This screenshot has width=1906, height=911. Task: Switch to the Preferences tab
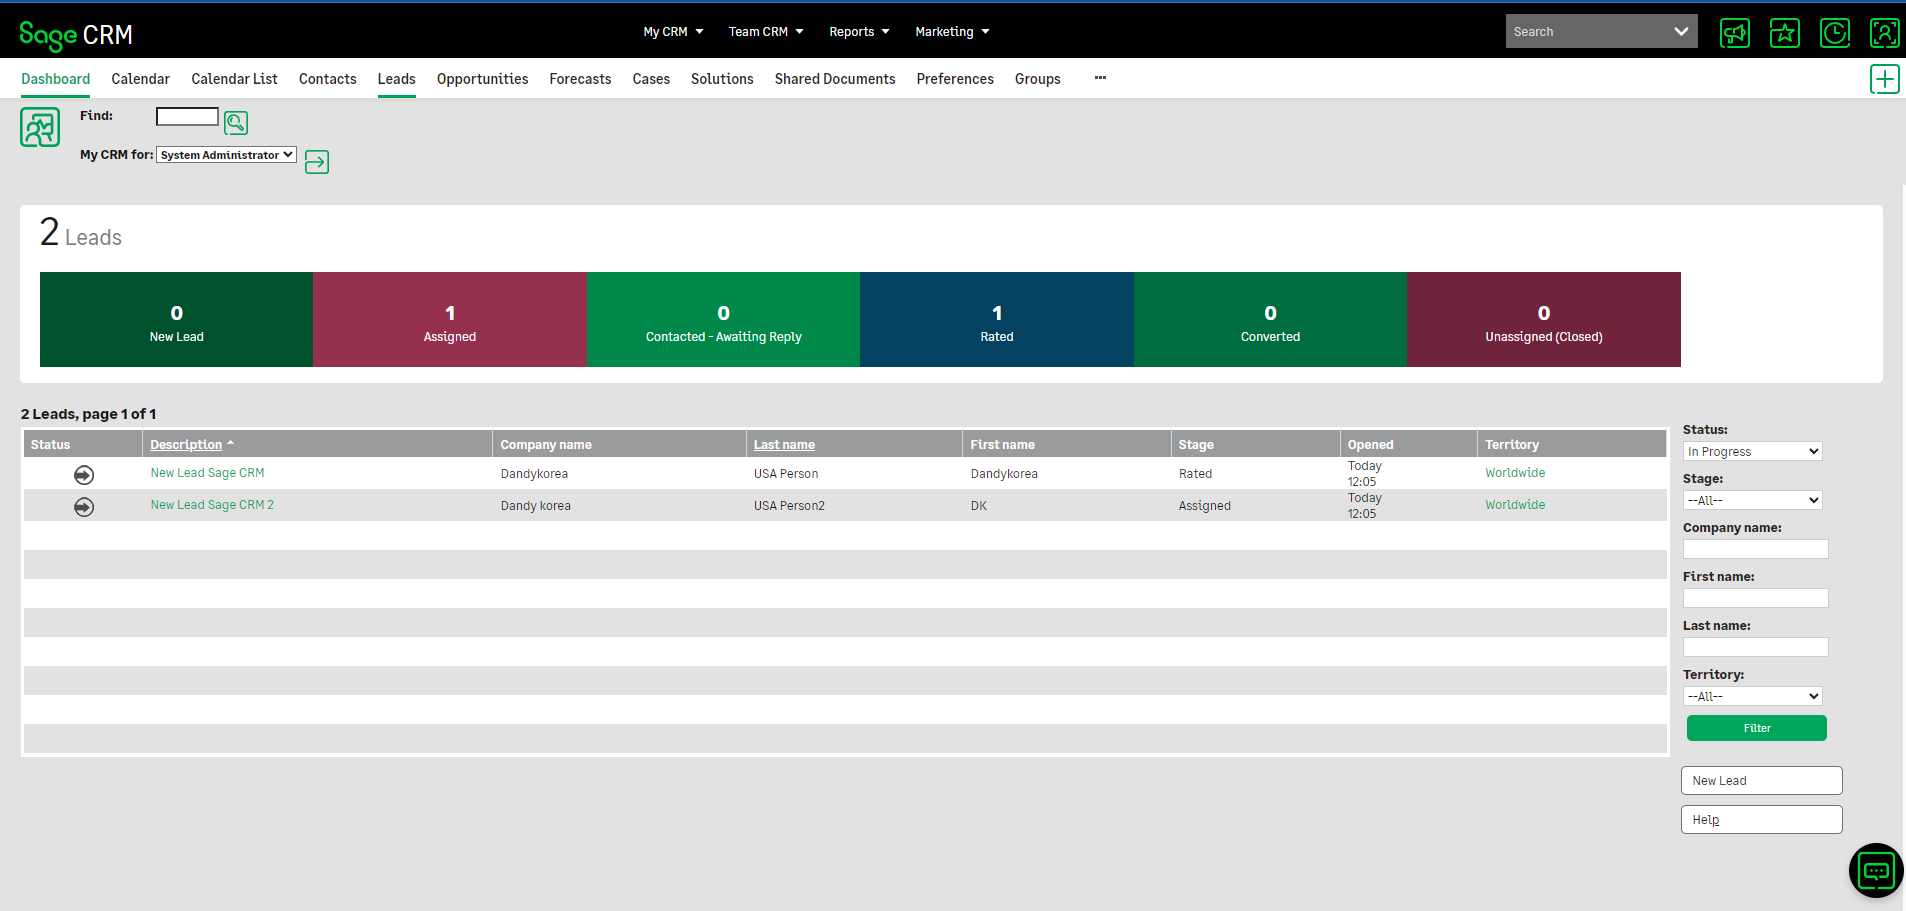tap(955, 79)
